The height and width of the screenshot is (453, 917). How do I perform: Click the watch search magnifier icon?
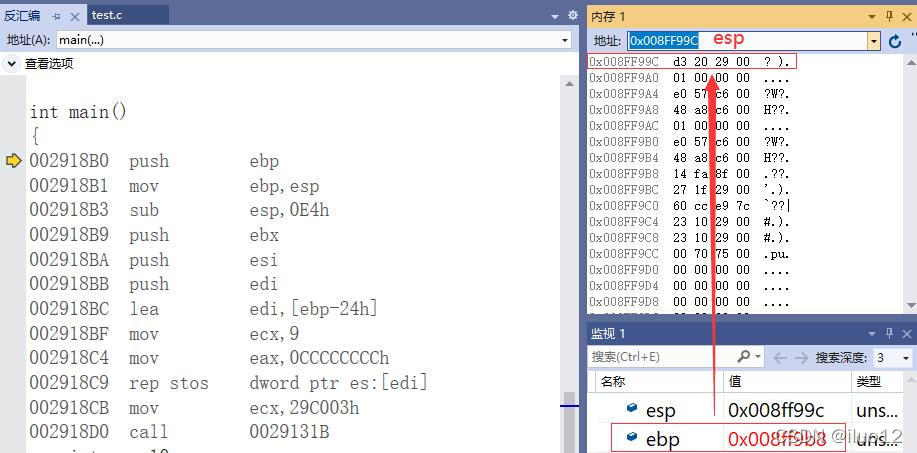click(743, 356)
